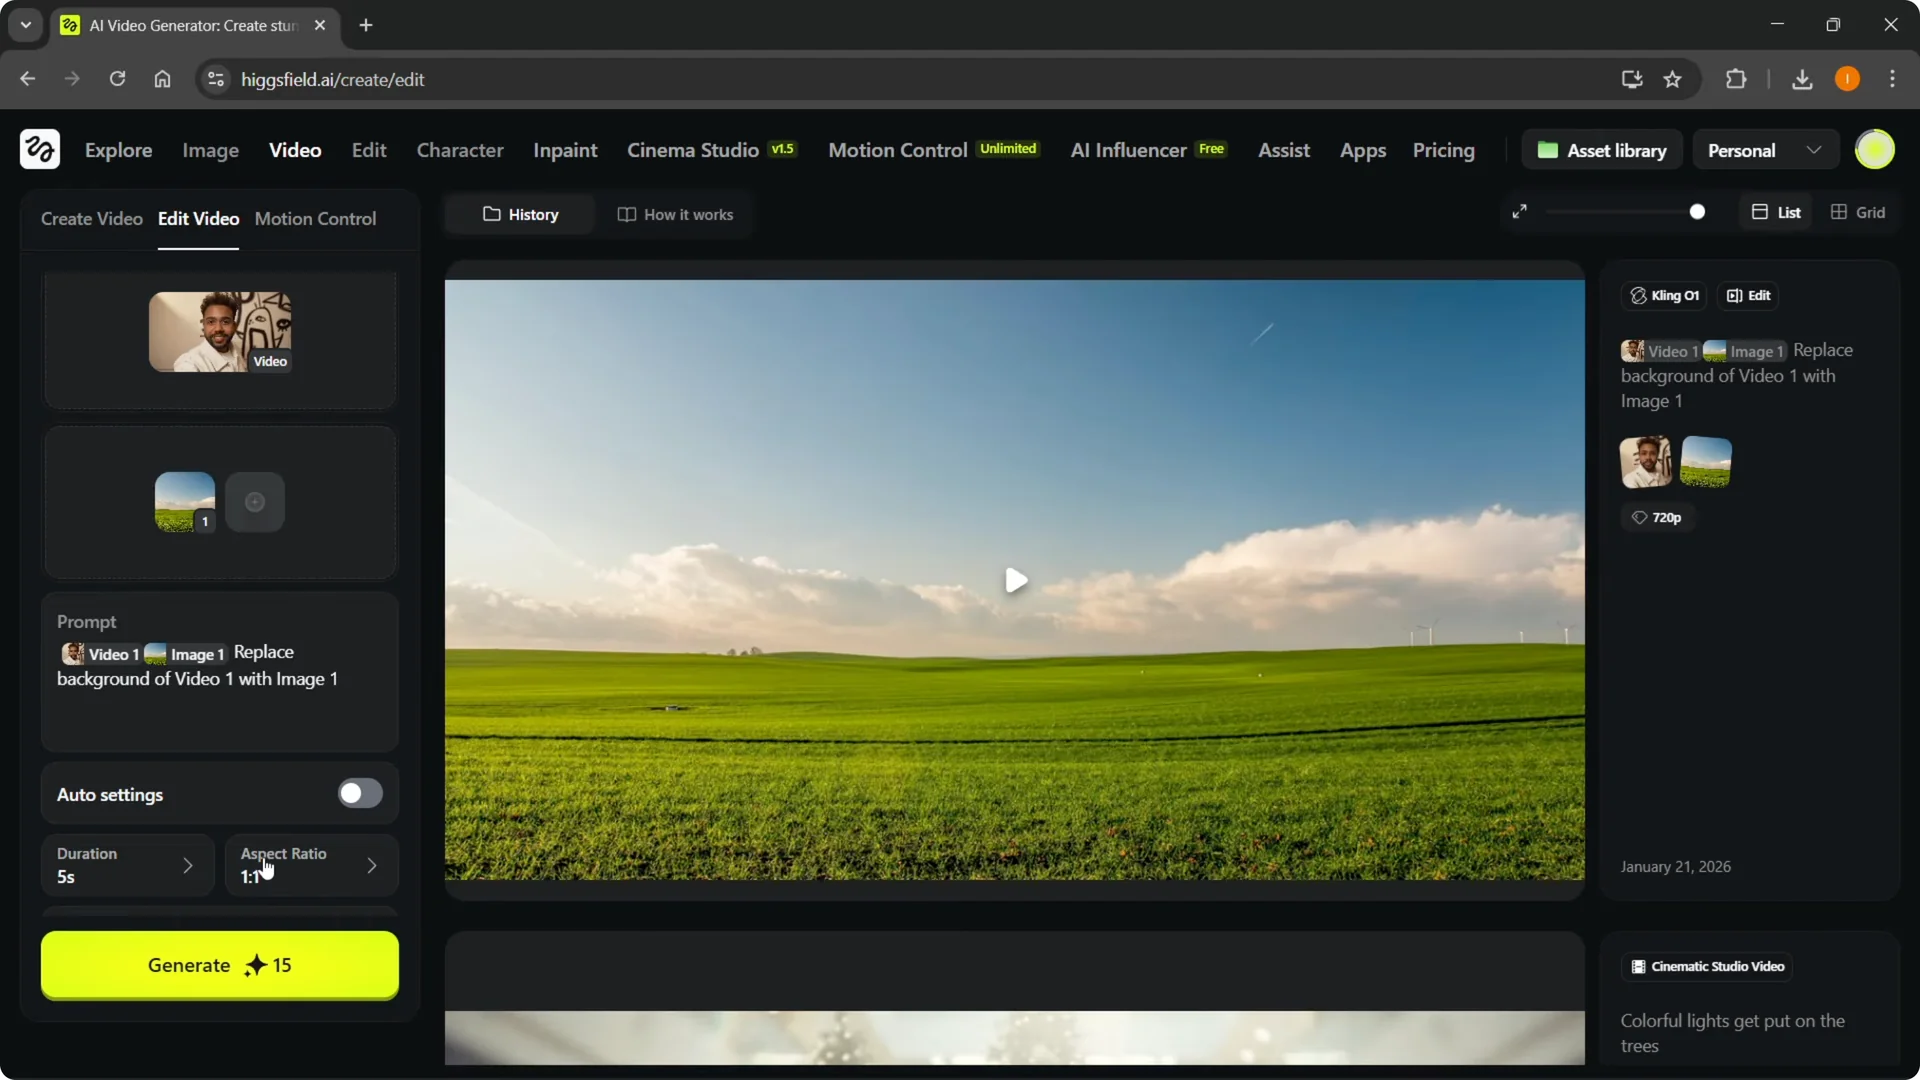Expand the preview with the fullscreen arrows icon
Viewport: 1920px width, 1080px height.
tap(1519, 211)
